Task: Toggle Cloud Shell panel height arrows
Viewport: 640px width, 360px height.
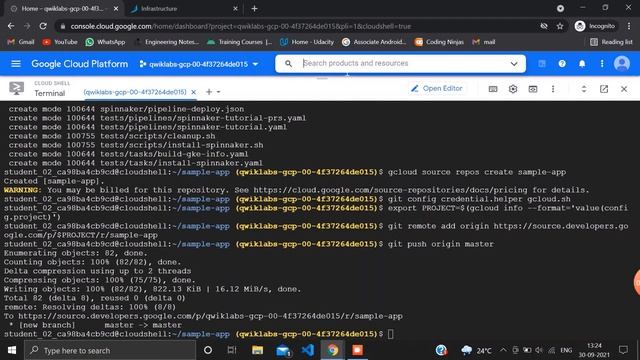Action: (584, 89)
